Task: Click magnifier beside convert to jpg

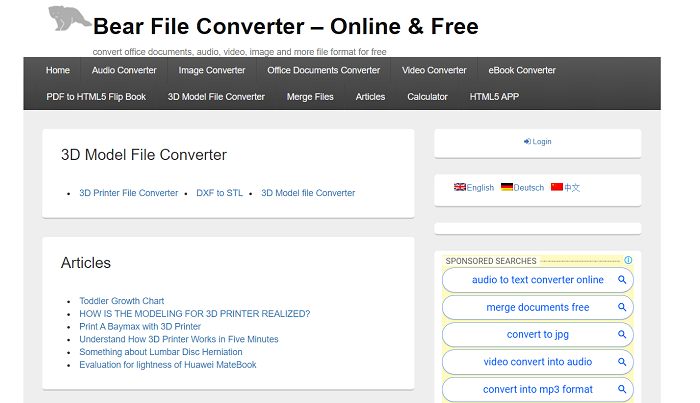Action: [x=622, y=334]
